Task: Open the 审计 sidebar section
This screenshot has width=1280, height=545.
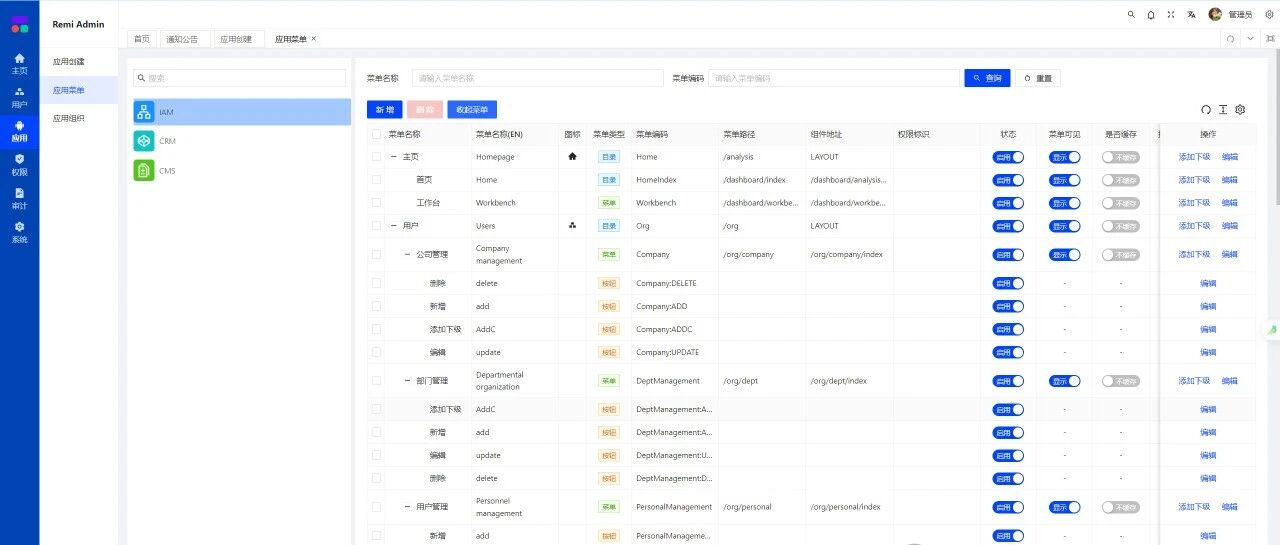Action: pyautogui.click(x=19, y=199)
